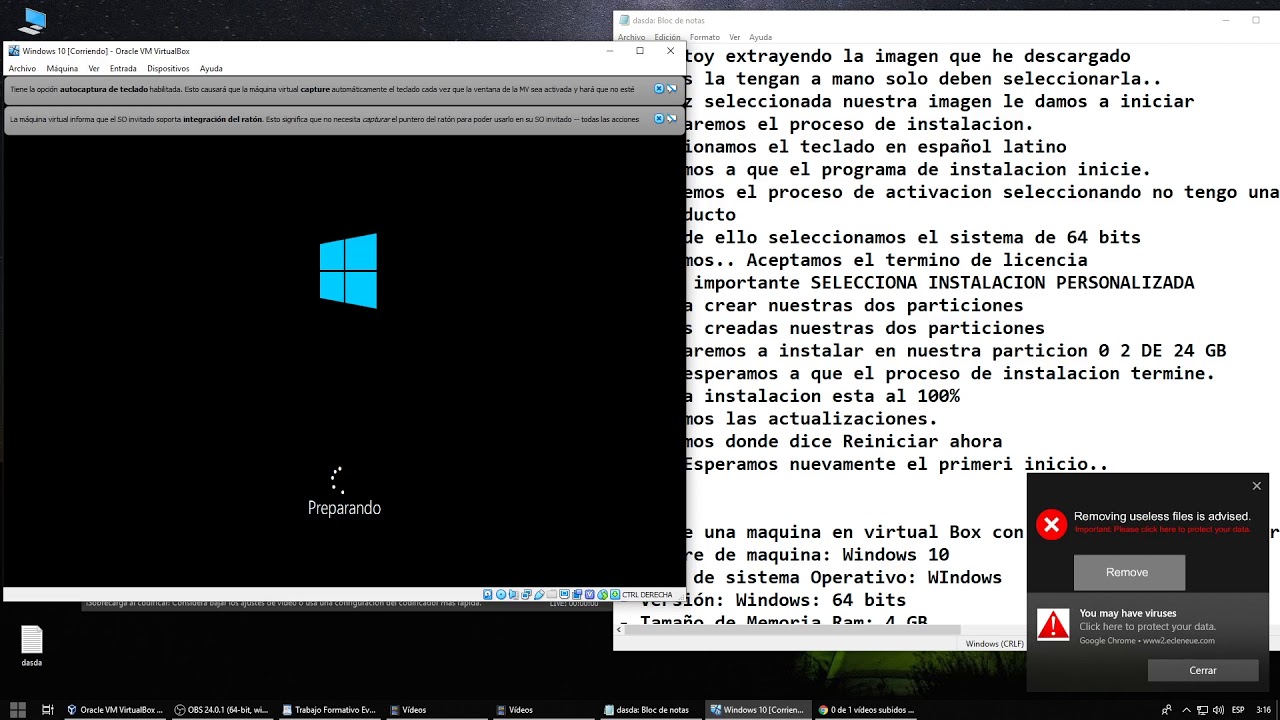Viewport: 1280px width, 720px height.
Task: Switch to Windows 10 [Corriendo] taskbar item
Action: click(x=757, y=710)
